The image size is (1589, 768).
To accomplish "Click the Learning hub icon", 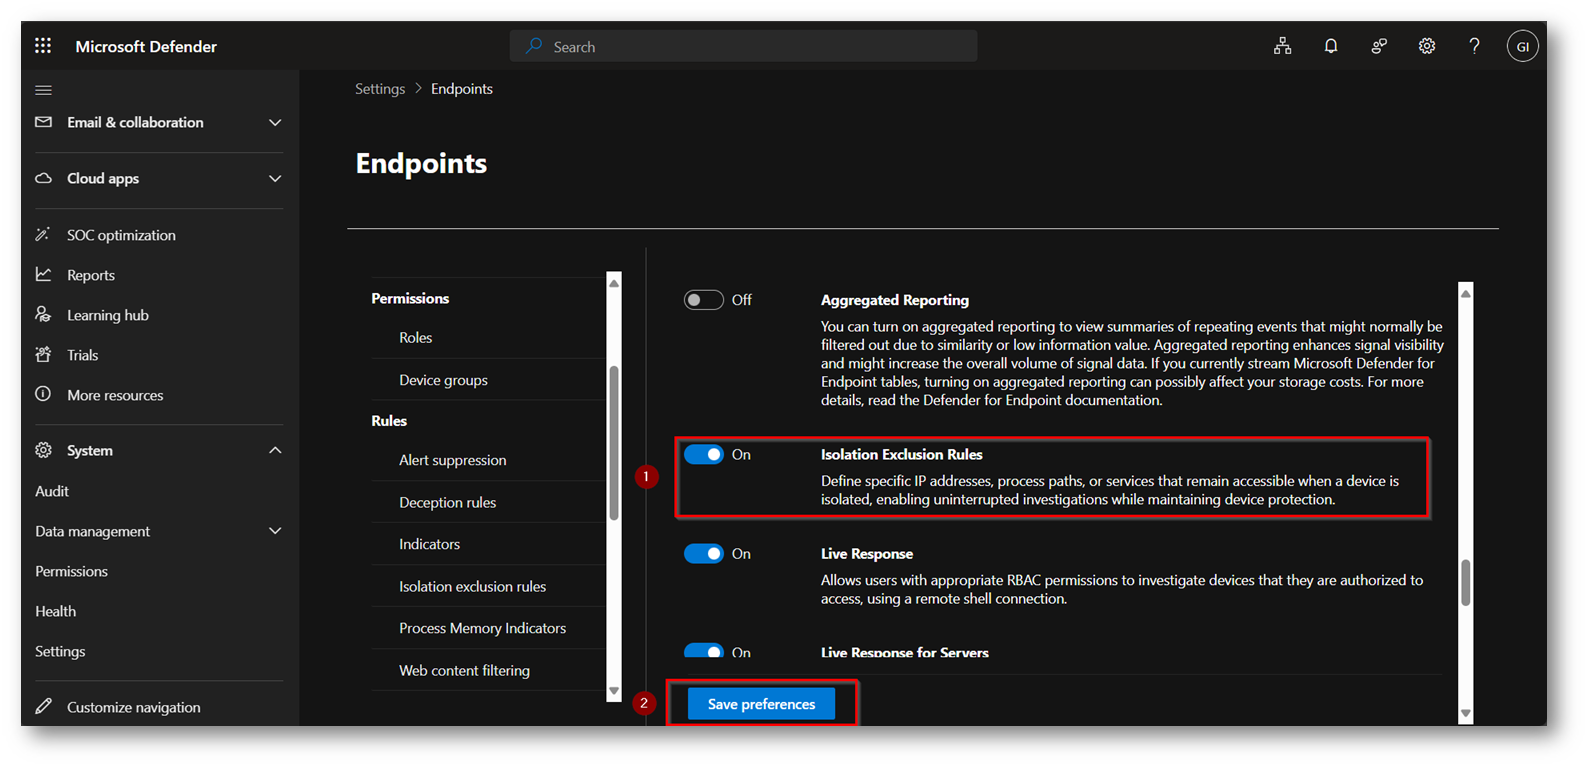I will (x=43, y=314).
